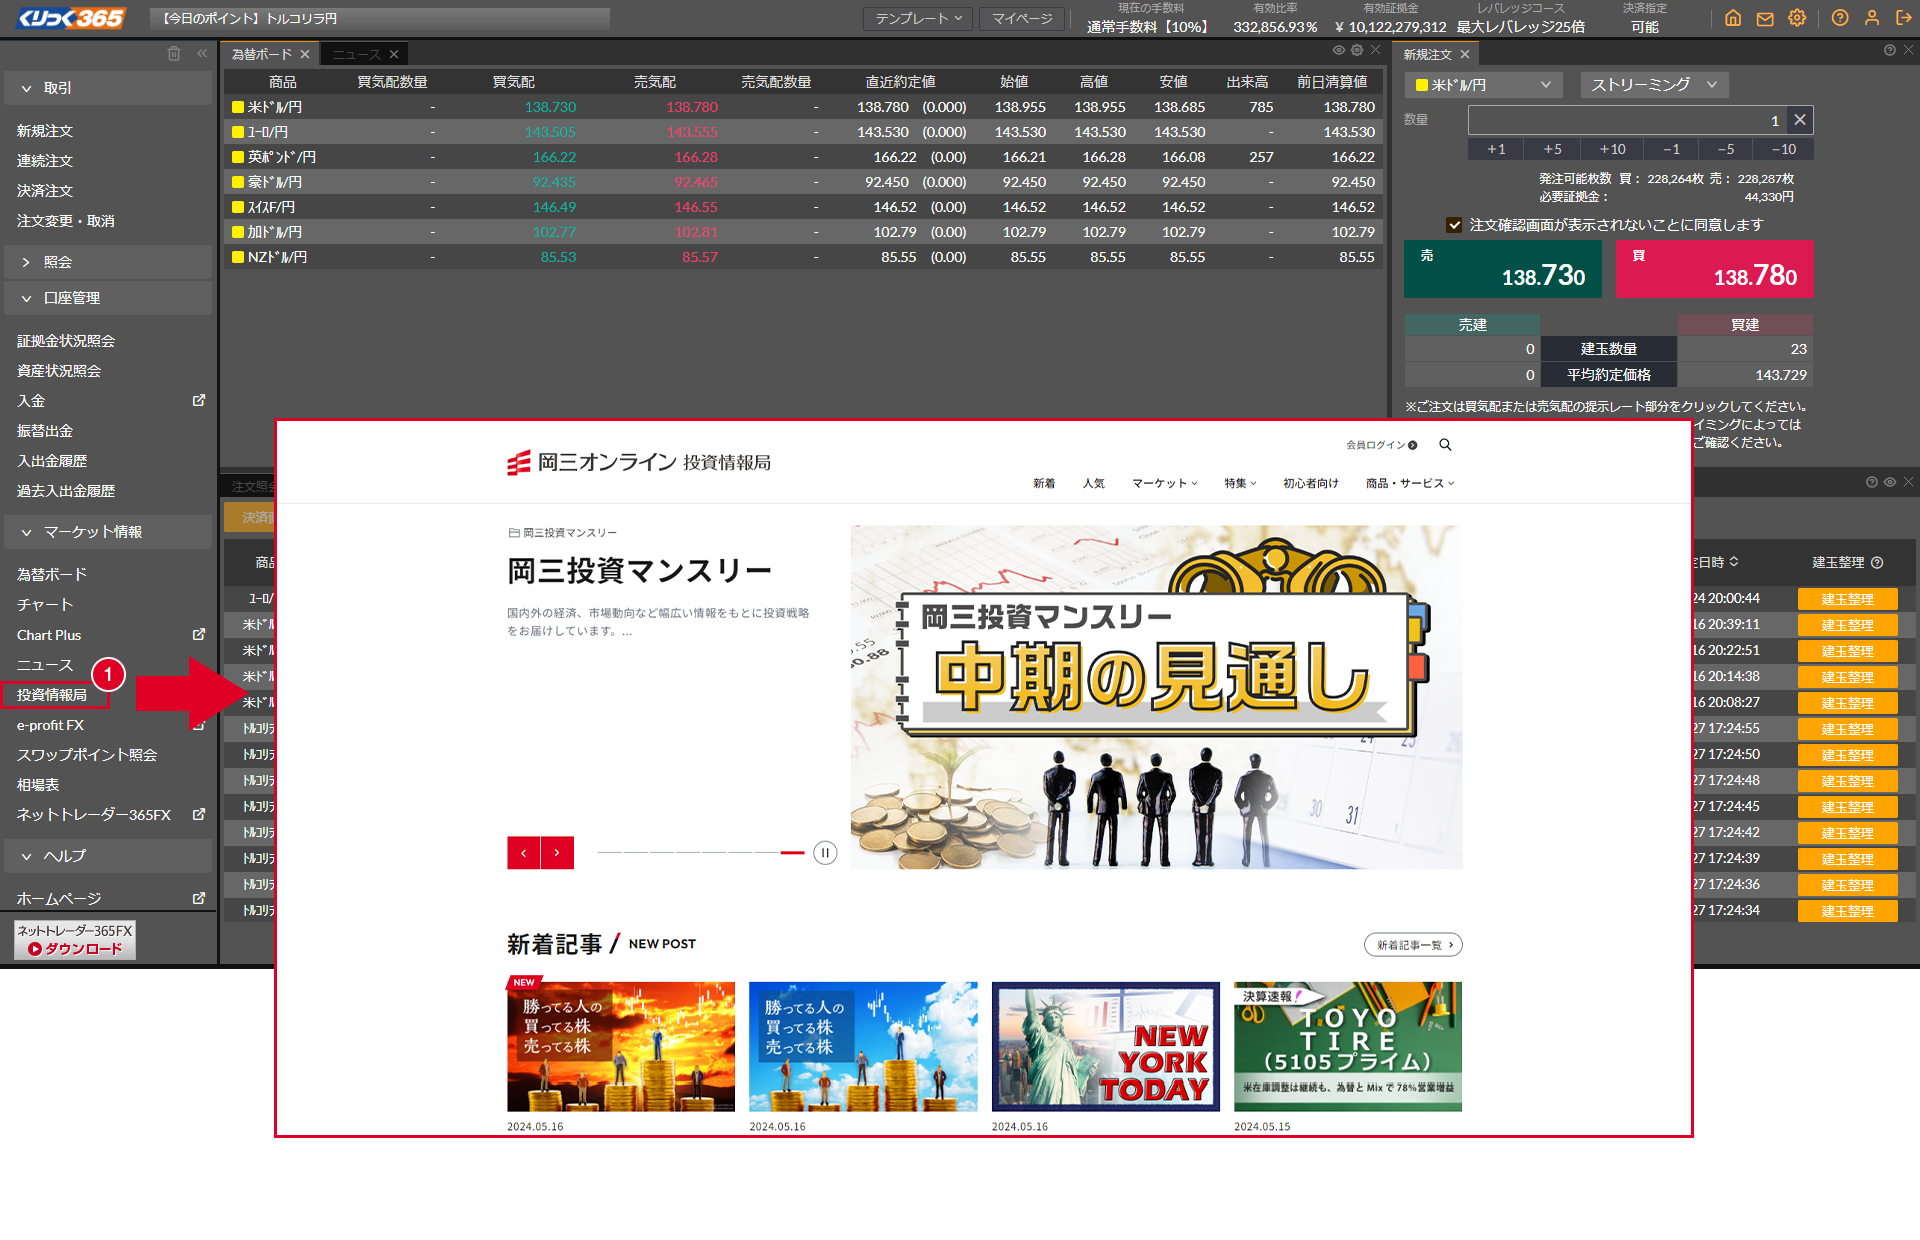The image size is (1920, 1240).
Task: Click external link icon beside Chart Plus
Action: 198,634
